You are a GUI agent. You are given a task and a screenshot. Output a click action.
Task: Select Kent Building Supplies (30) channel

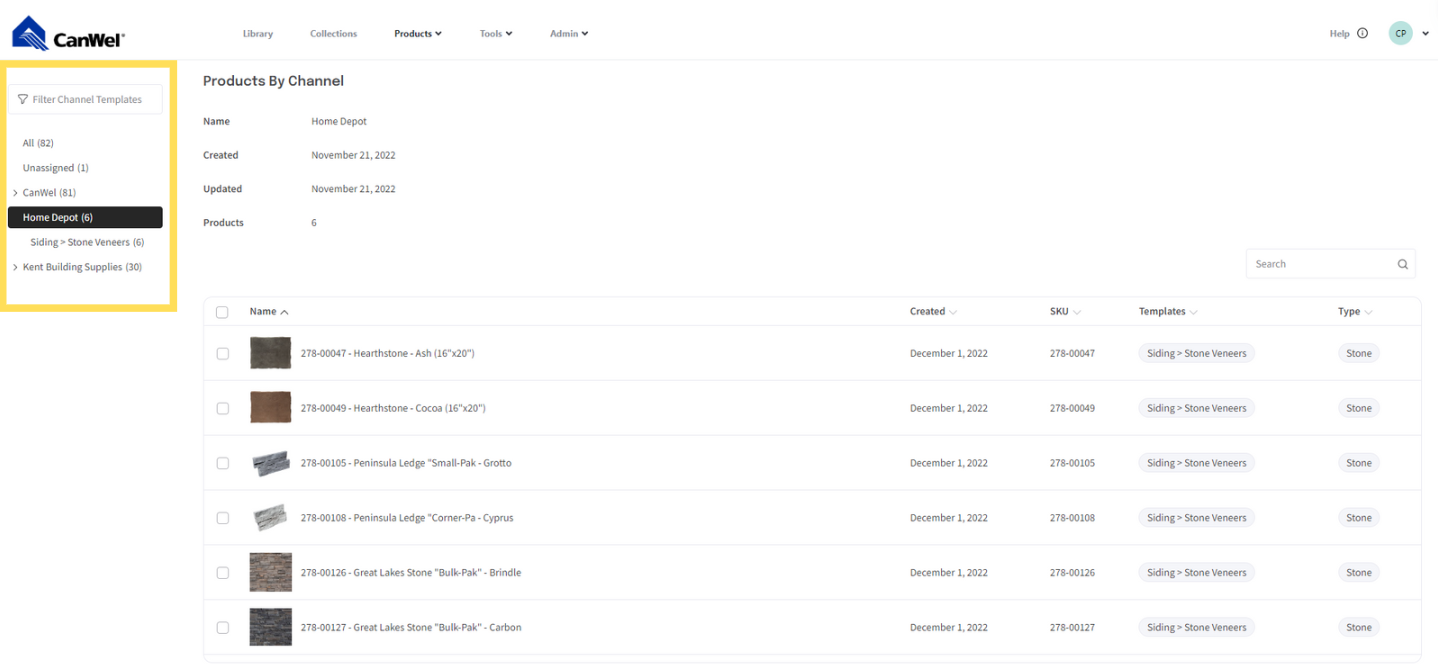pyautogui.click(x=82, y=267)
